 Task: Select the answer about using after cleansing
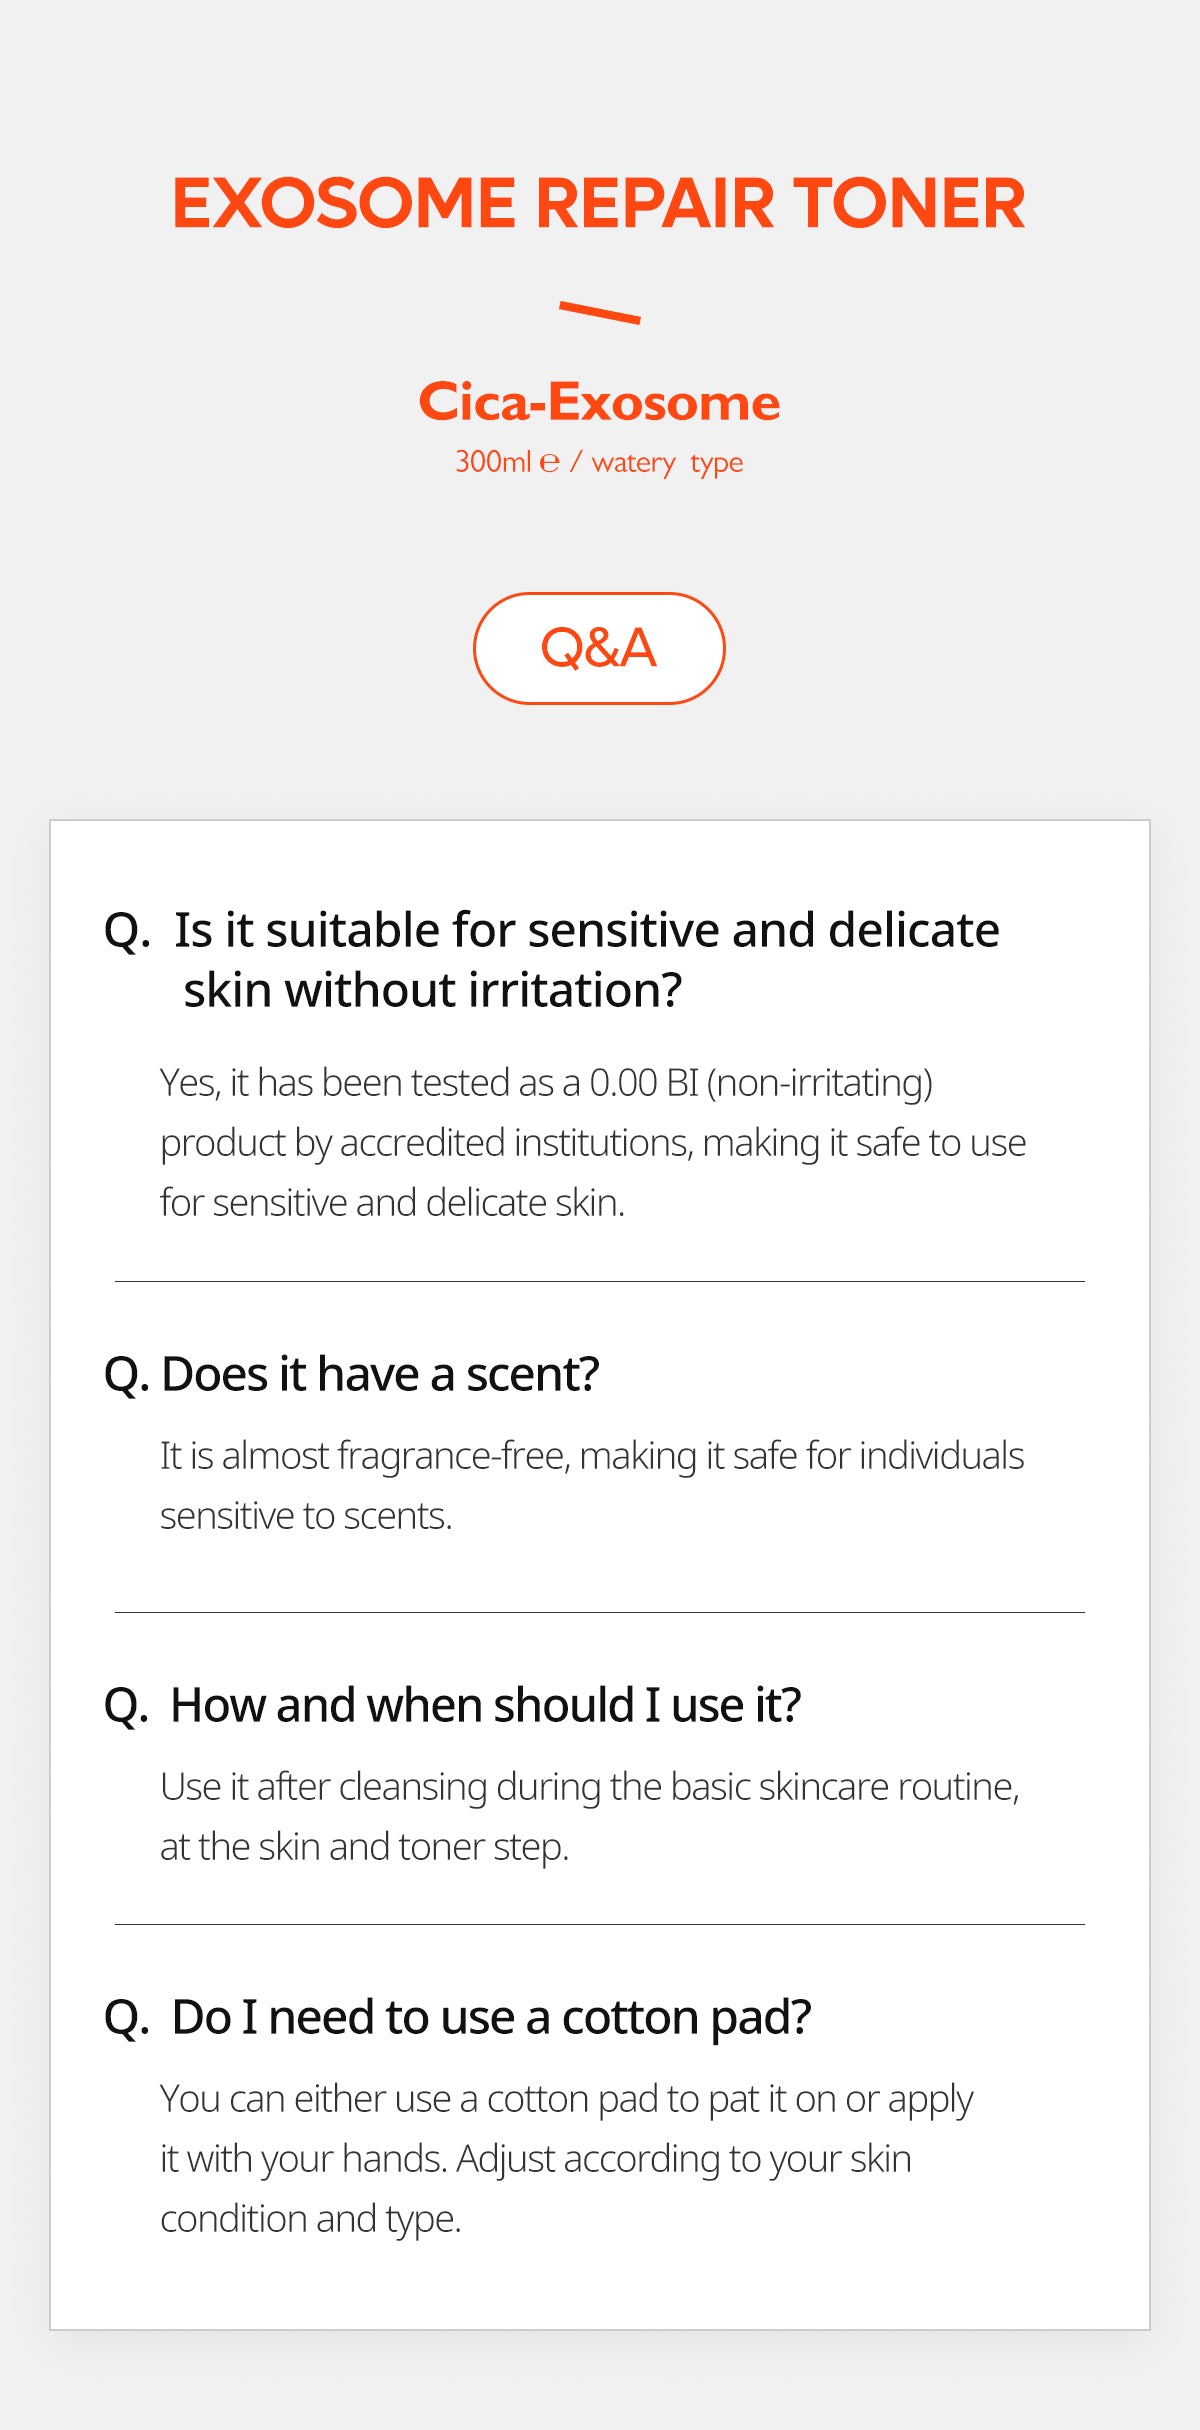[590, 1816]
